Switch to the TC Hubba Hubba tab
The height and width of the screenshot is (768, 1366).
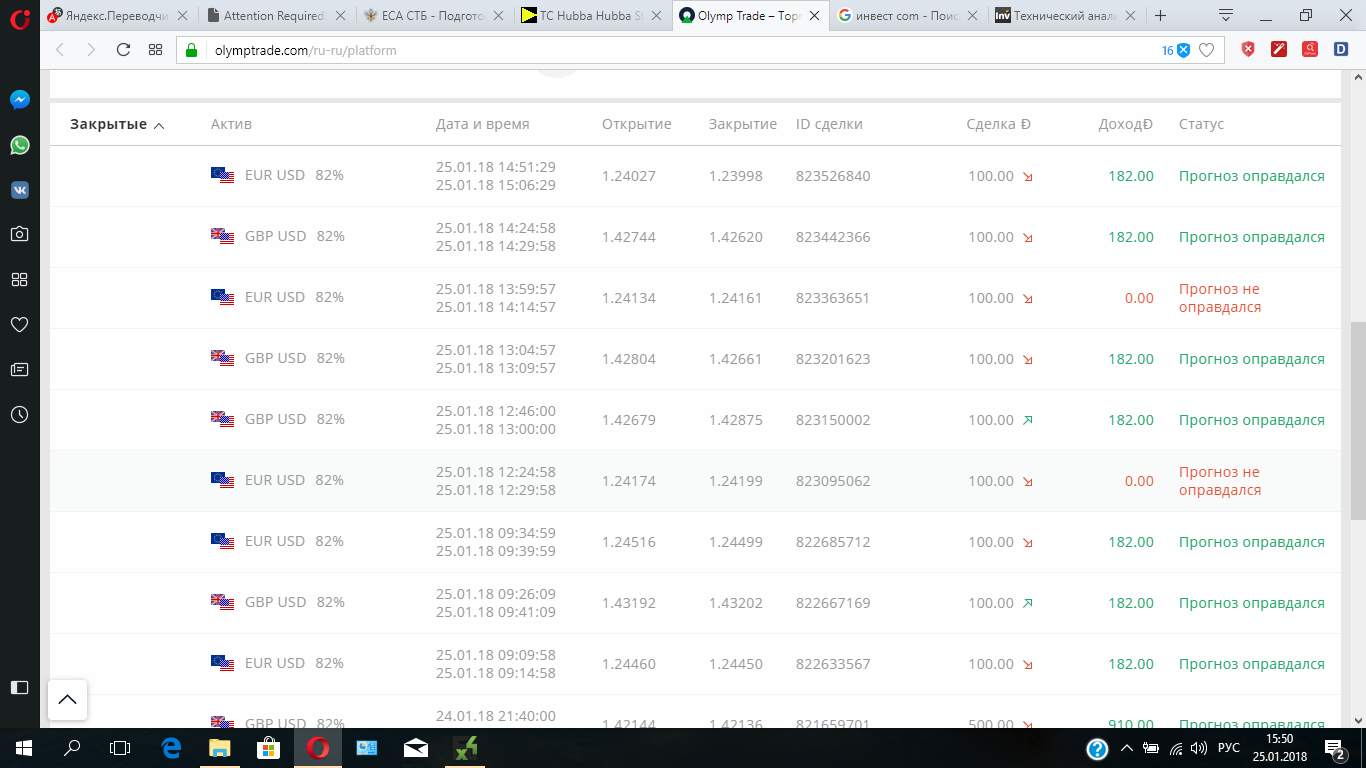click(595, 16)
